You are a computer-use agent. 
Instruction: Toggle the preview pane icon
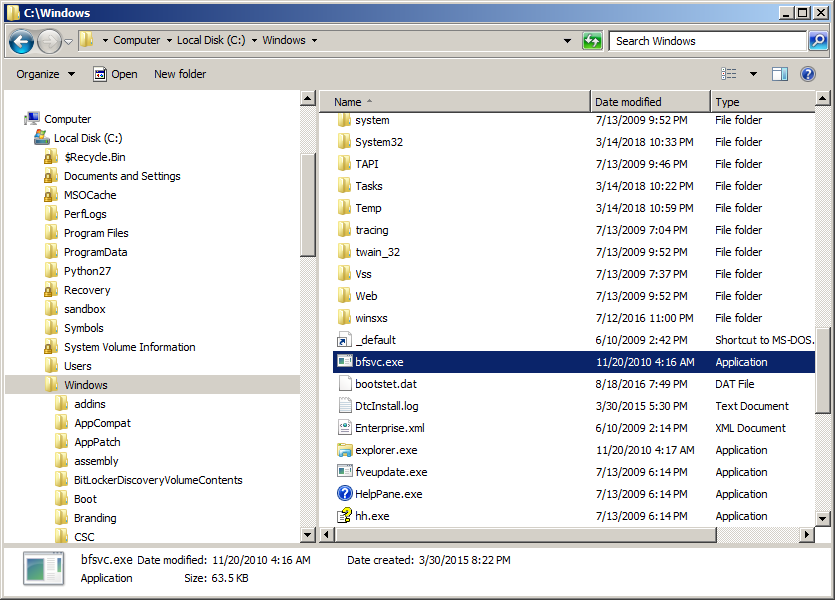[780, 74]
